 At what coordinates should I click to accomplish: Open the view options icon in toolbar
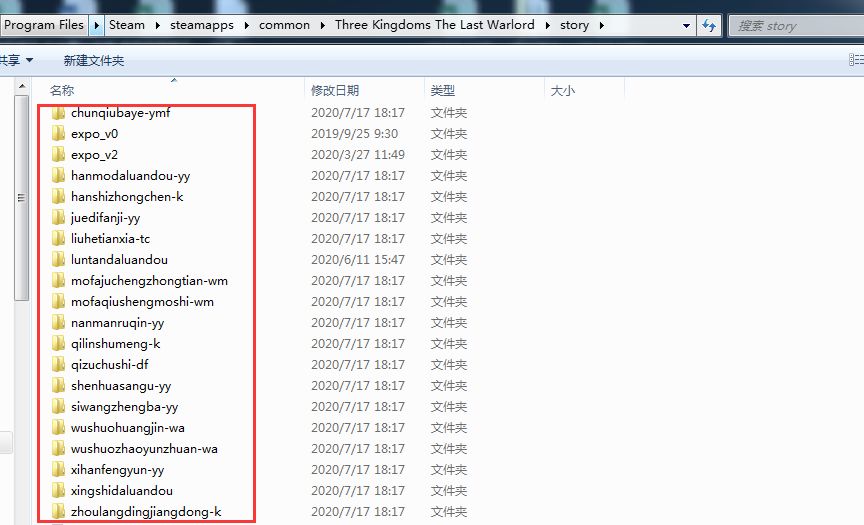[x=856, y=59]
